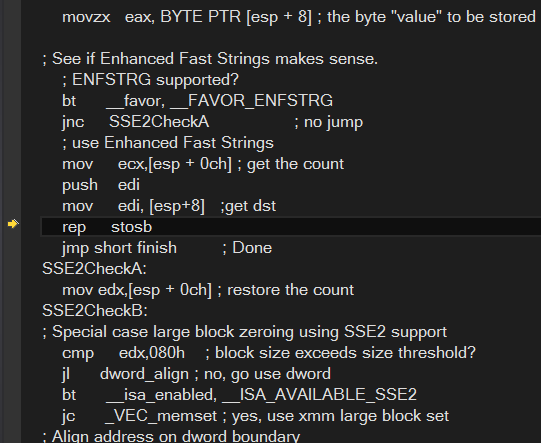Click the highlighted 'rep stosb' instruction line

click(291, 227)
